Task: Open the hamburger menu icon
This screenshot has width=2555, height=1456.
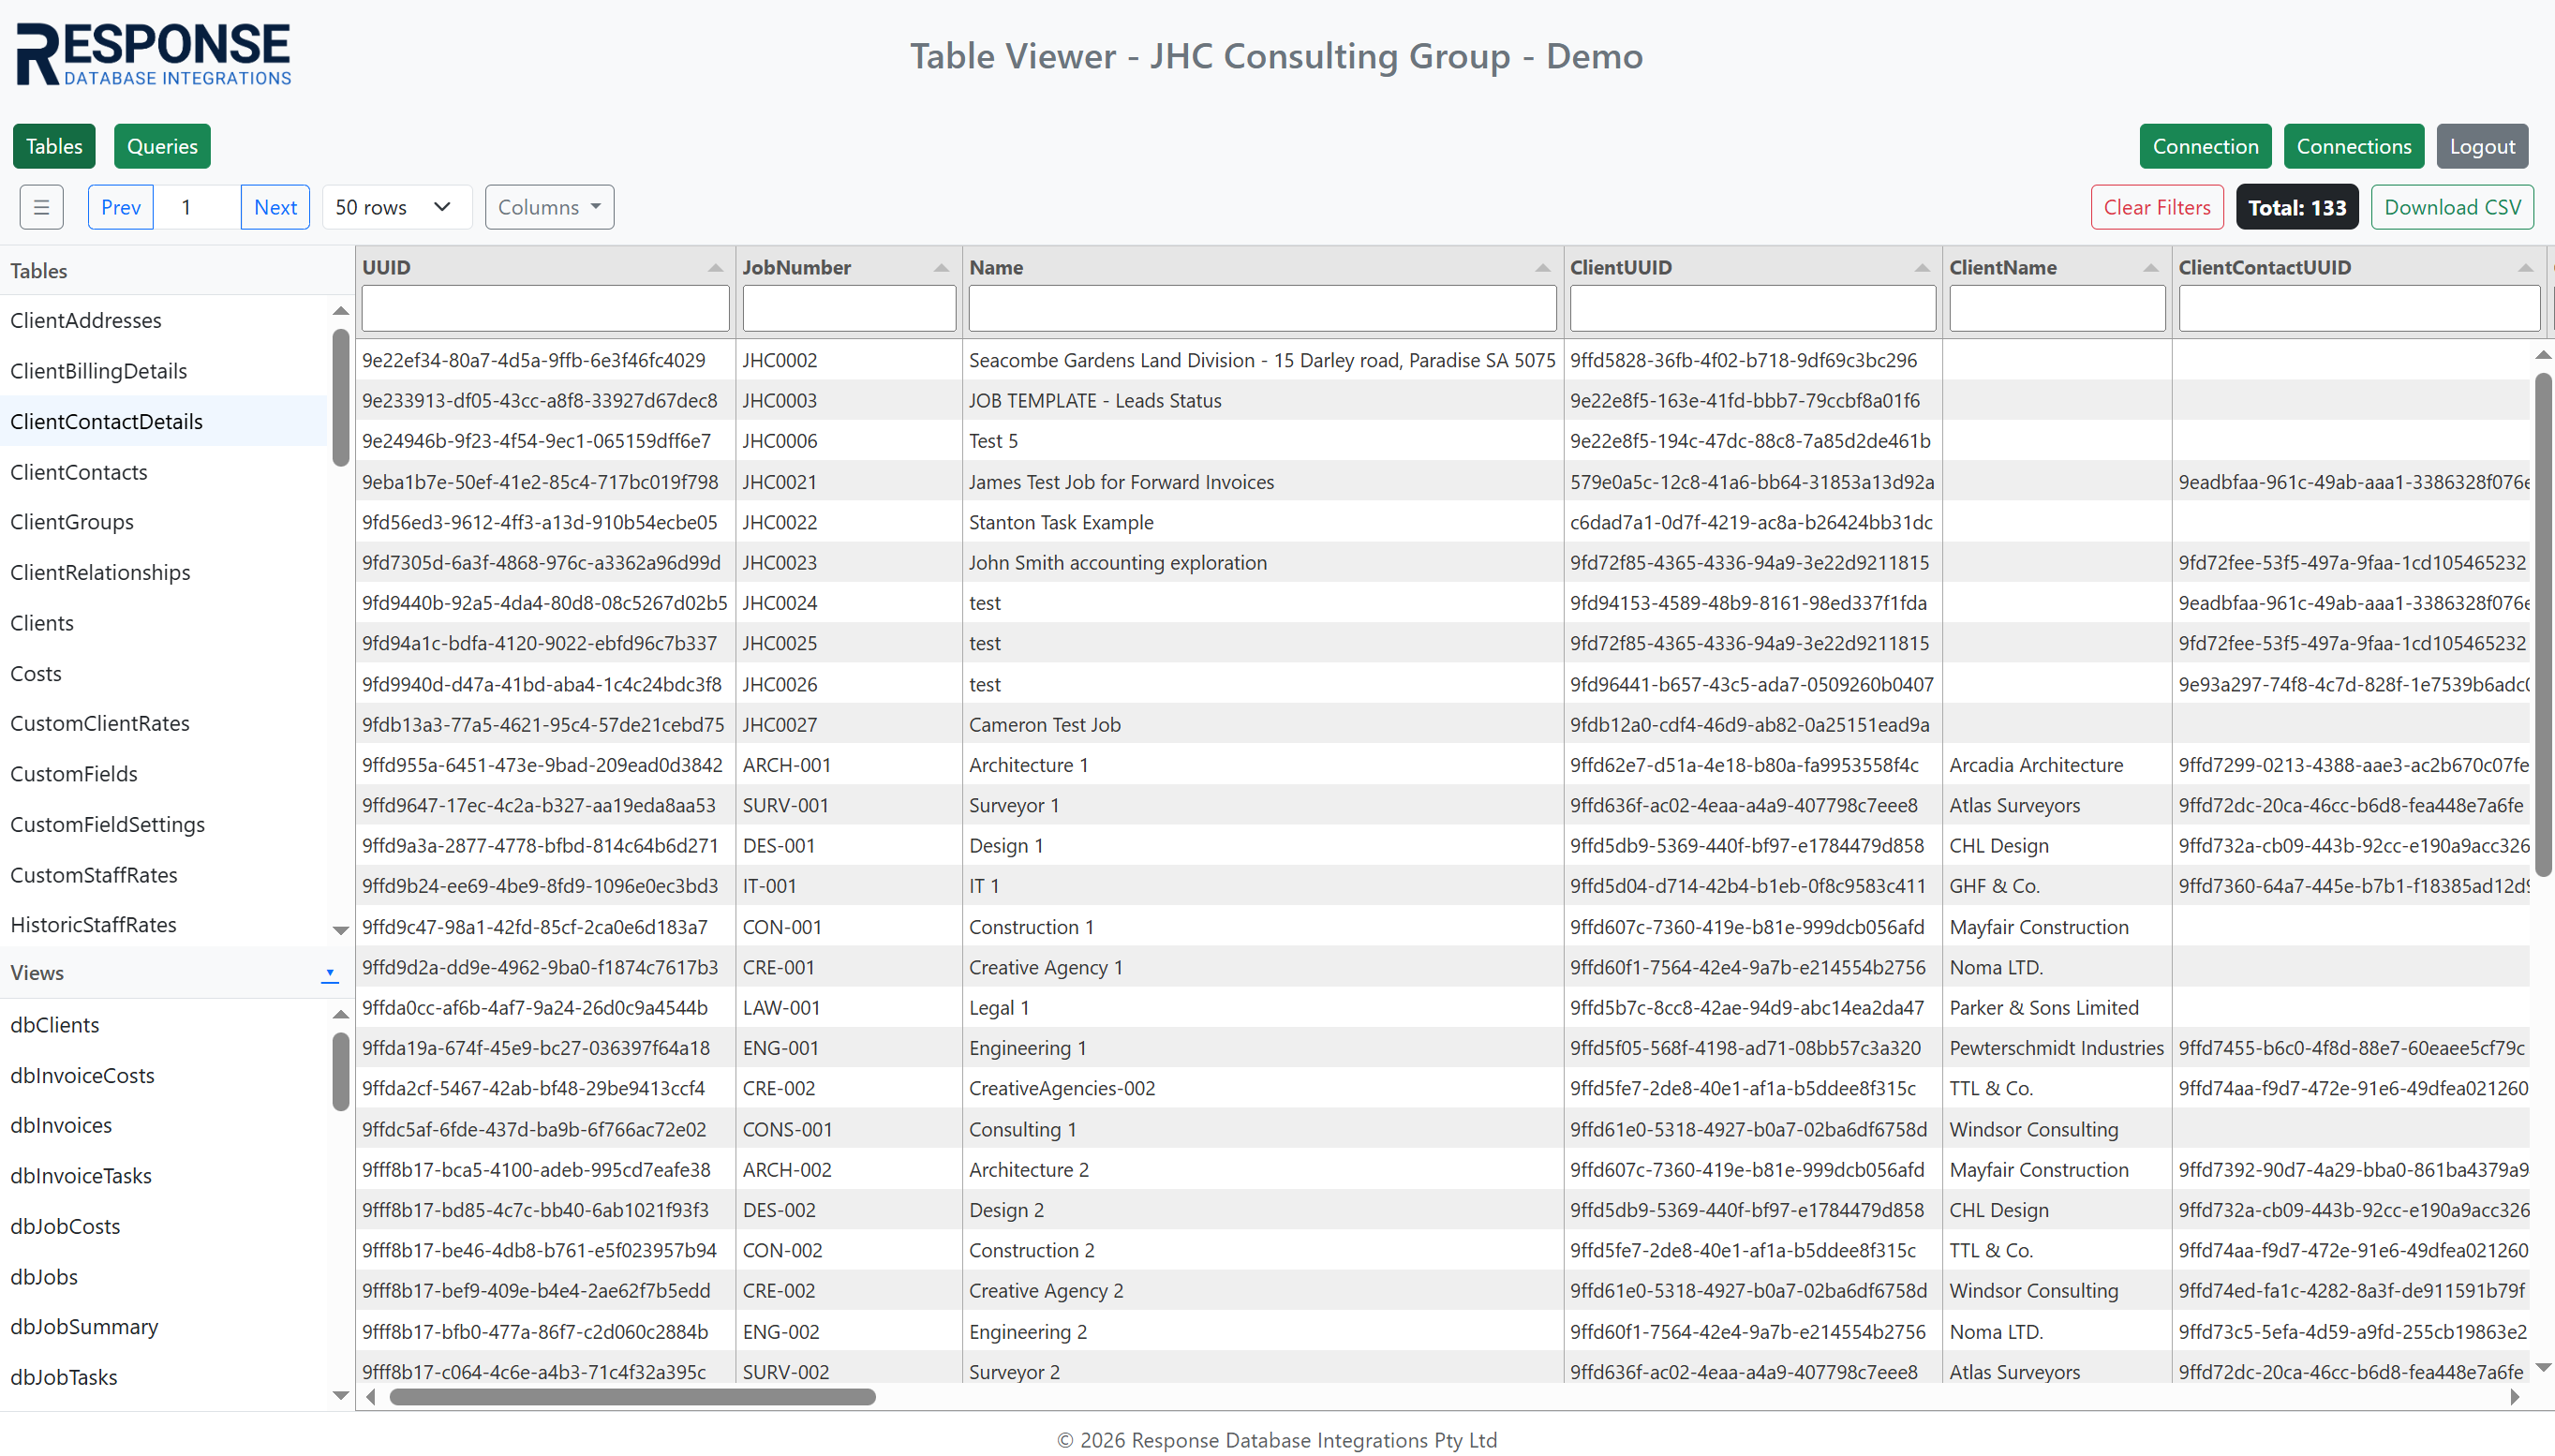Action: (x=41, y=207)
